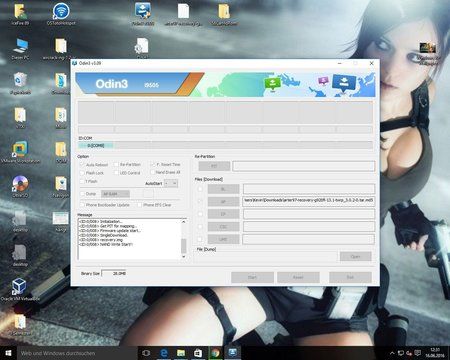Enable the Flash Lock checkbox
This screenshot has height=360, width=450.
click(82, 173)
